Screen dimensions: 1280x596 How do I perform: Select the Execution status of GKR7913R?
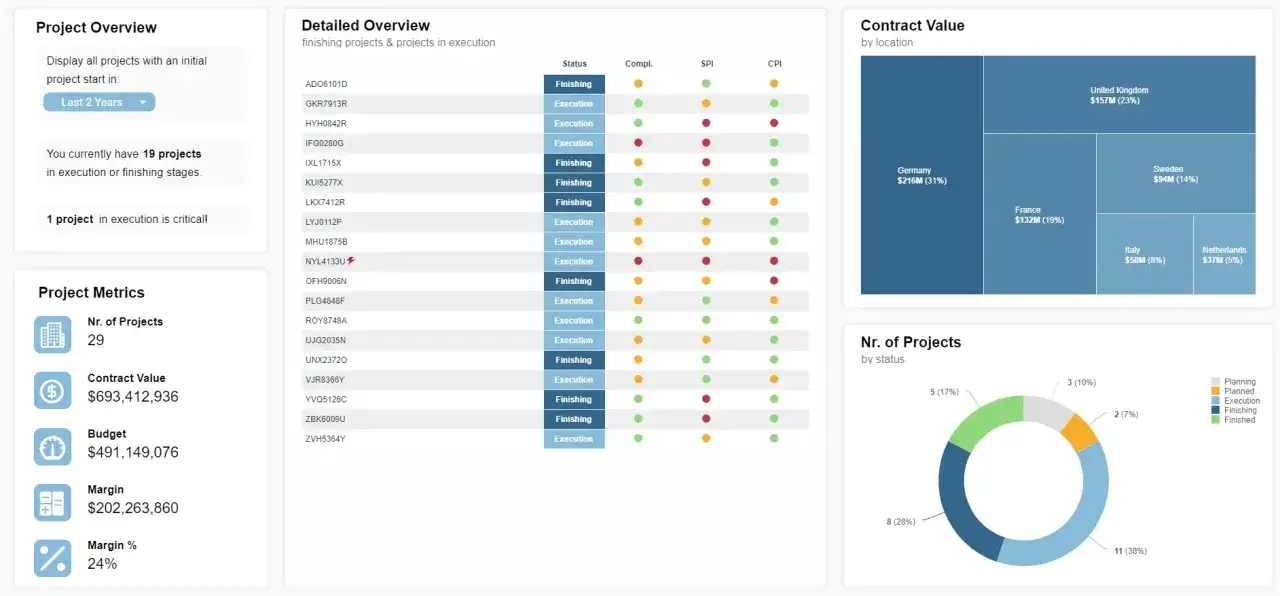pos(574,104)
